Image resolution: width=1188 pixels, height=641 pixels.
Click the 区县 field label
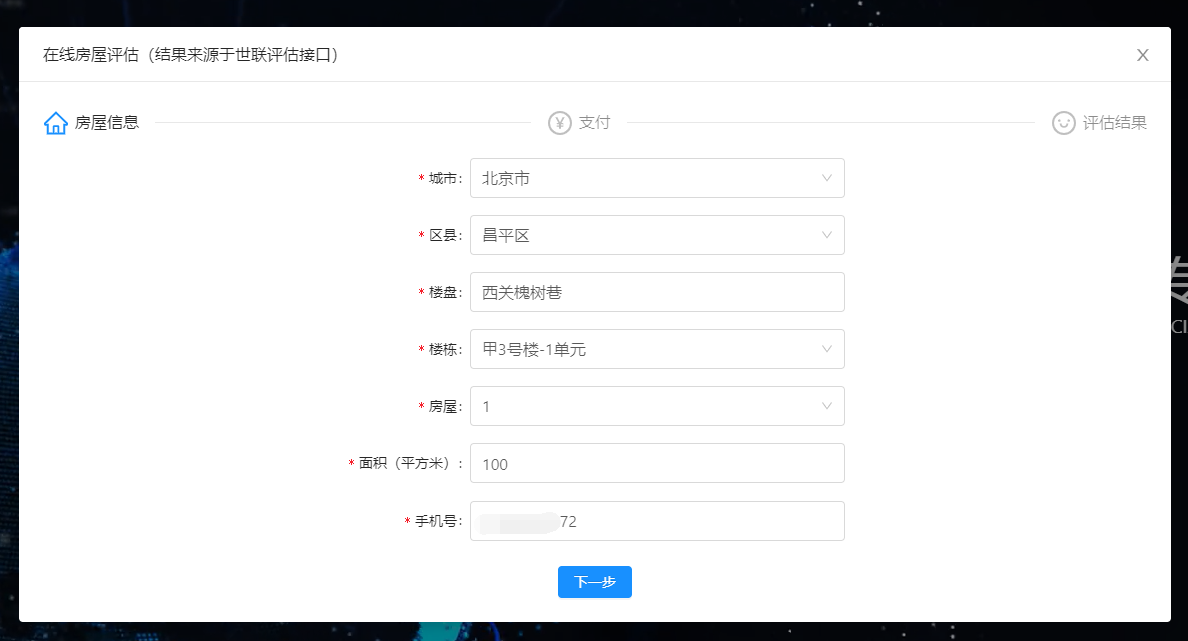445,235
